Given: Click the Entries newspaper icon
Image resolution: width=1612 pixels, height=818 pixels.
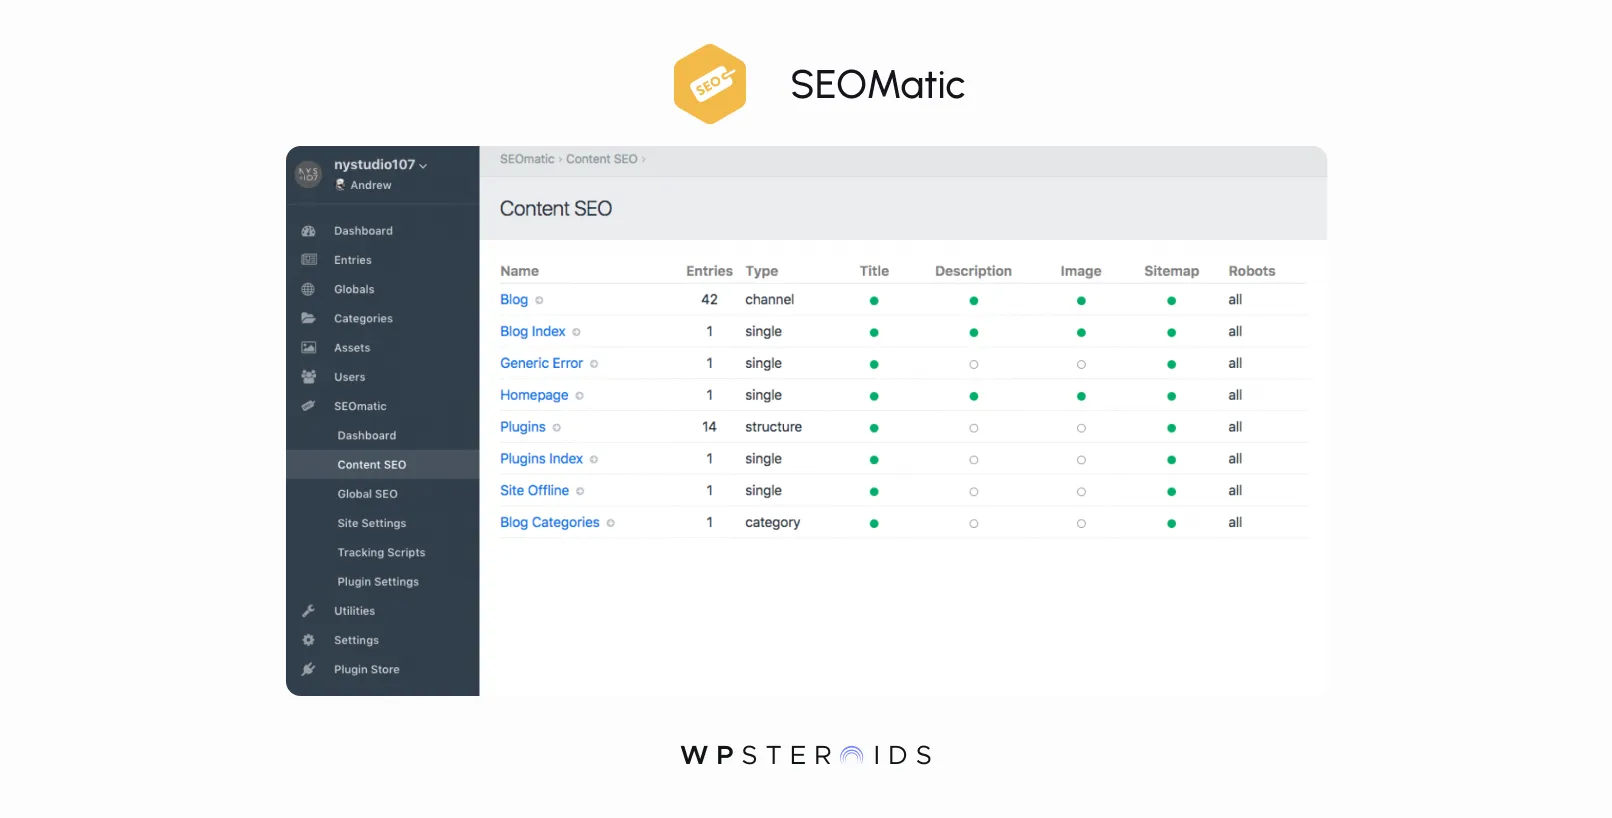Looking at the screenshot, I should [x=309, y=260].
